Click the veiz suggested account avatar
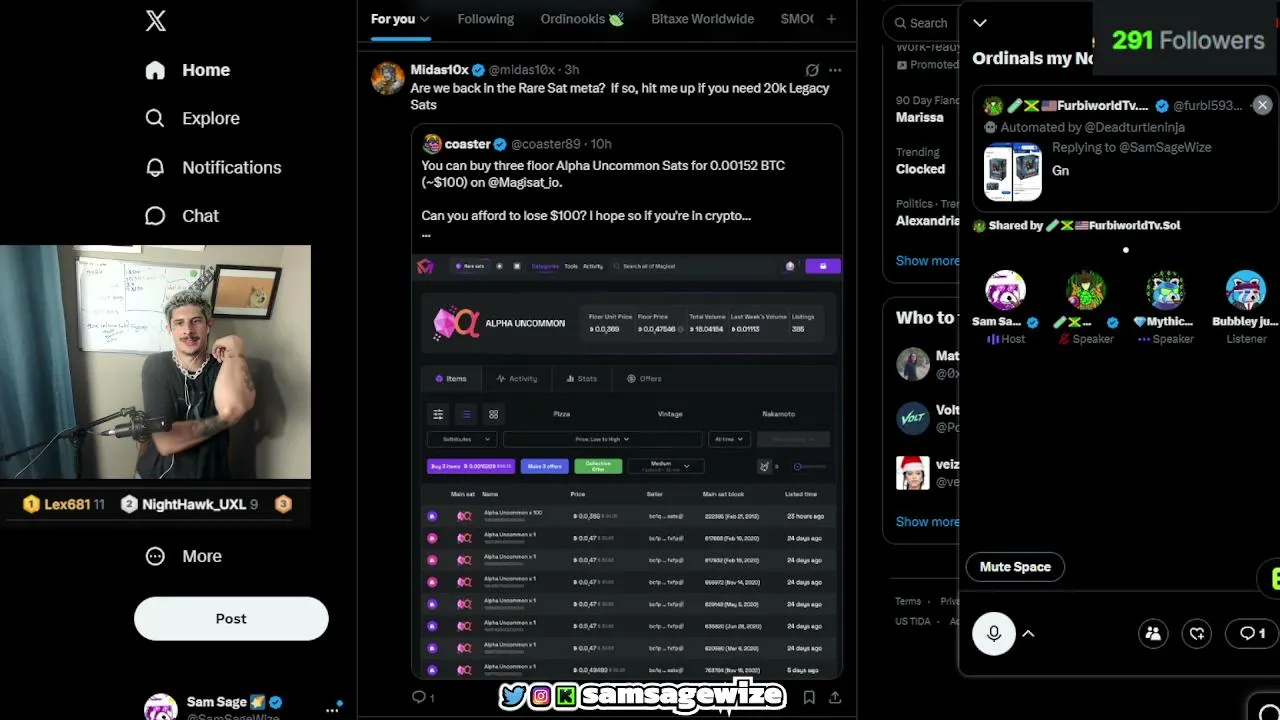The width and height of the screenshot is (1280, 720). point(913,472)
